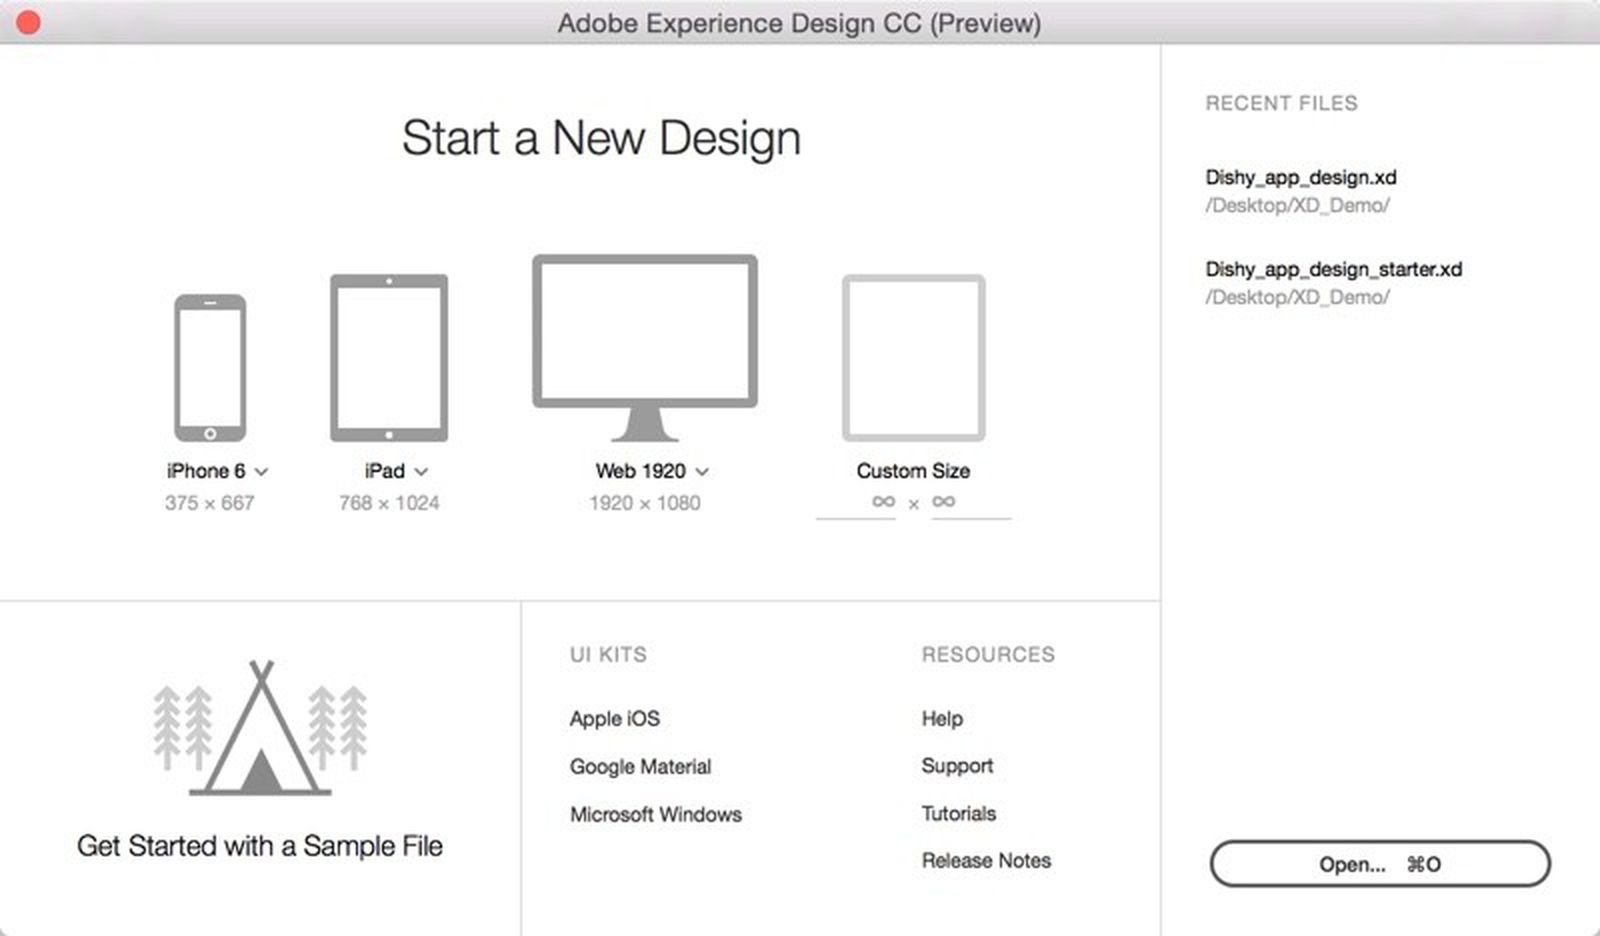Screen dimensions: 1600x936
Task: Select the iPhone 6 artboard icon
Action: coord(211,367)
